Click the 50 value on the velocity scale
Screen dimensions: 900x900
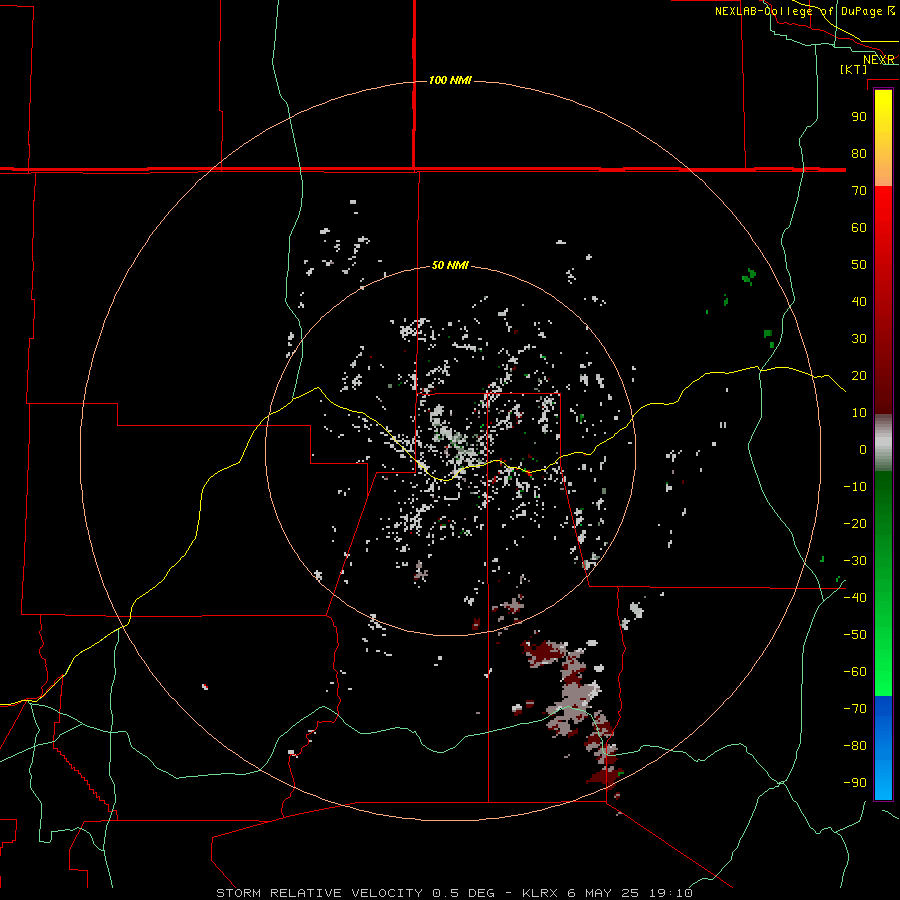[x=859, y=265]
